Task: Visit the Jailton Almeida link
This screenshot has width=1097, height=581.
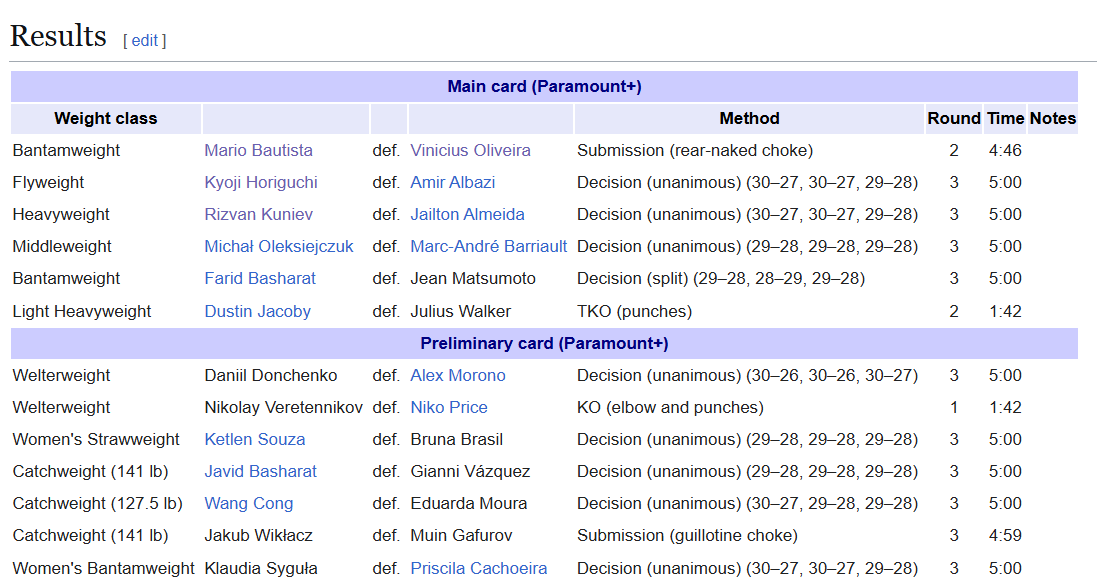Action: point(467,214)
